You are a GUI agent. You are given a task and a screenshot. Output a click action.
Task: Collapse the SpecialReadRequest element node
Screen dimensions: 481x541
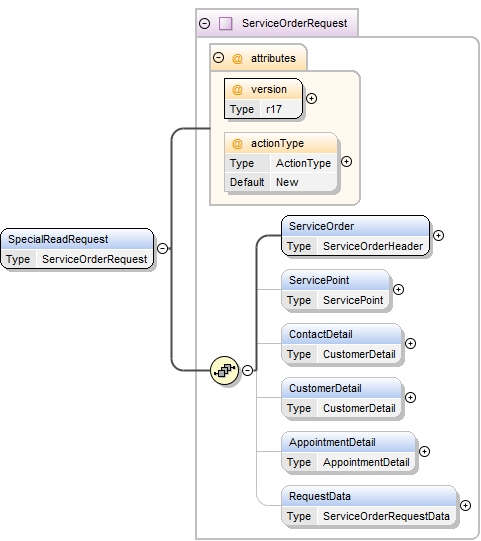coord(163,248)
